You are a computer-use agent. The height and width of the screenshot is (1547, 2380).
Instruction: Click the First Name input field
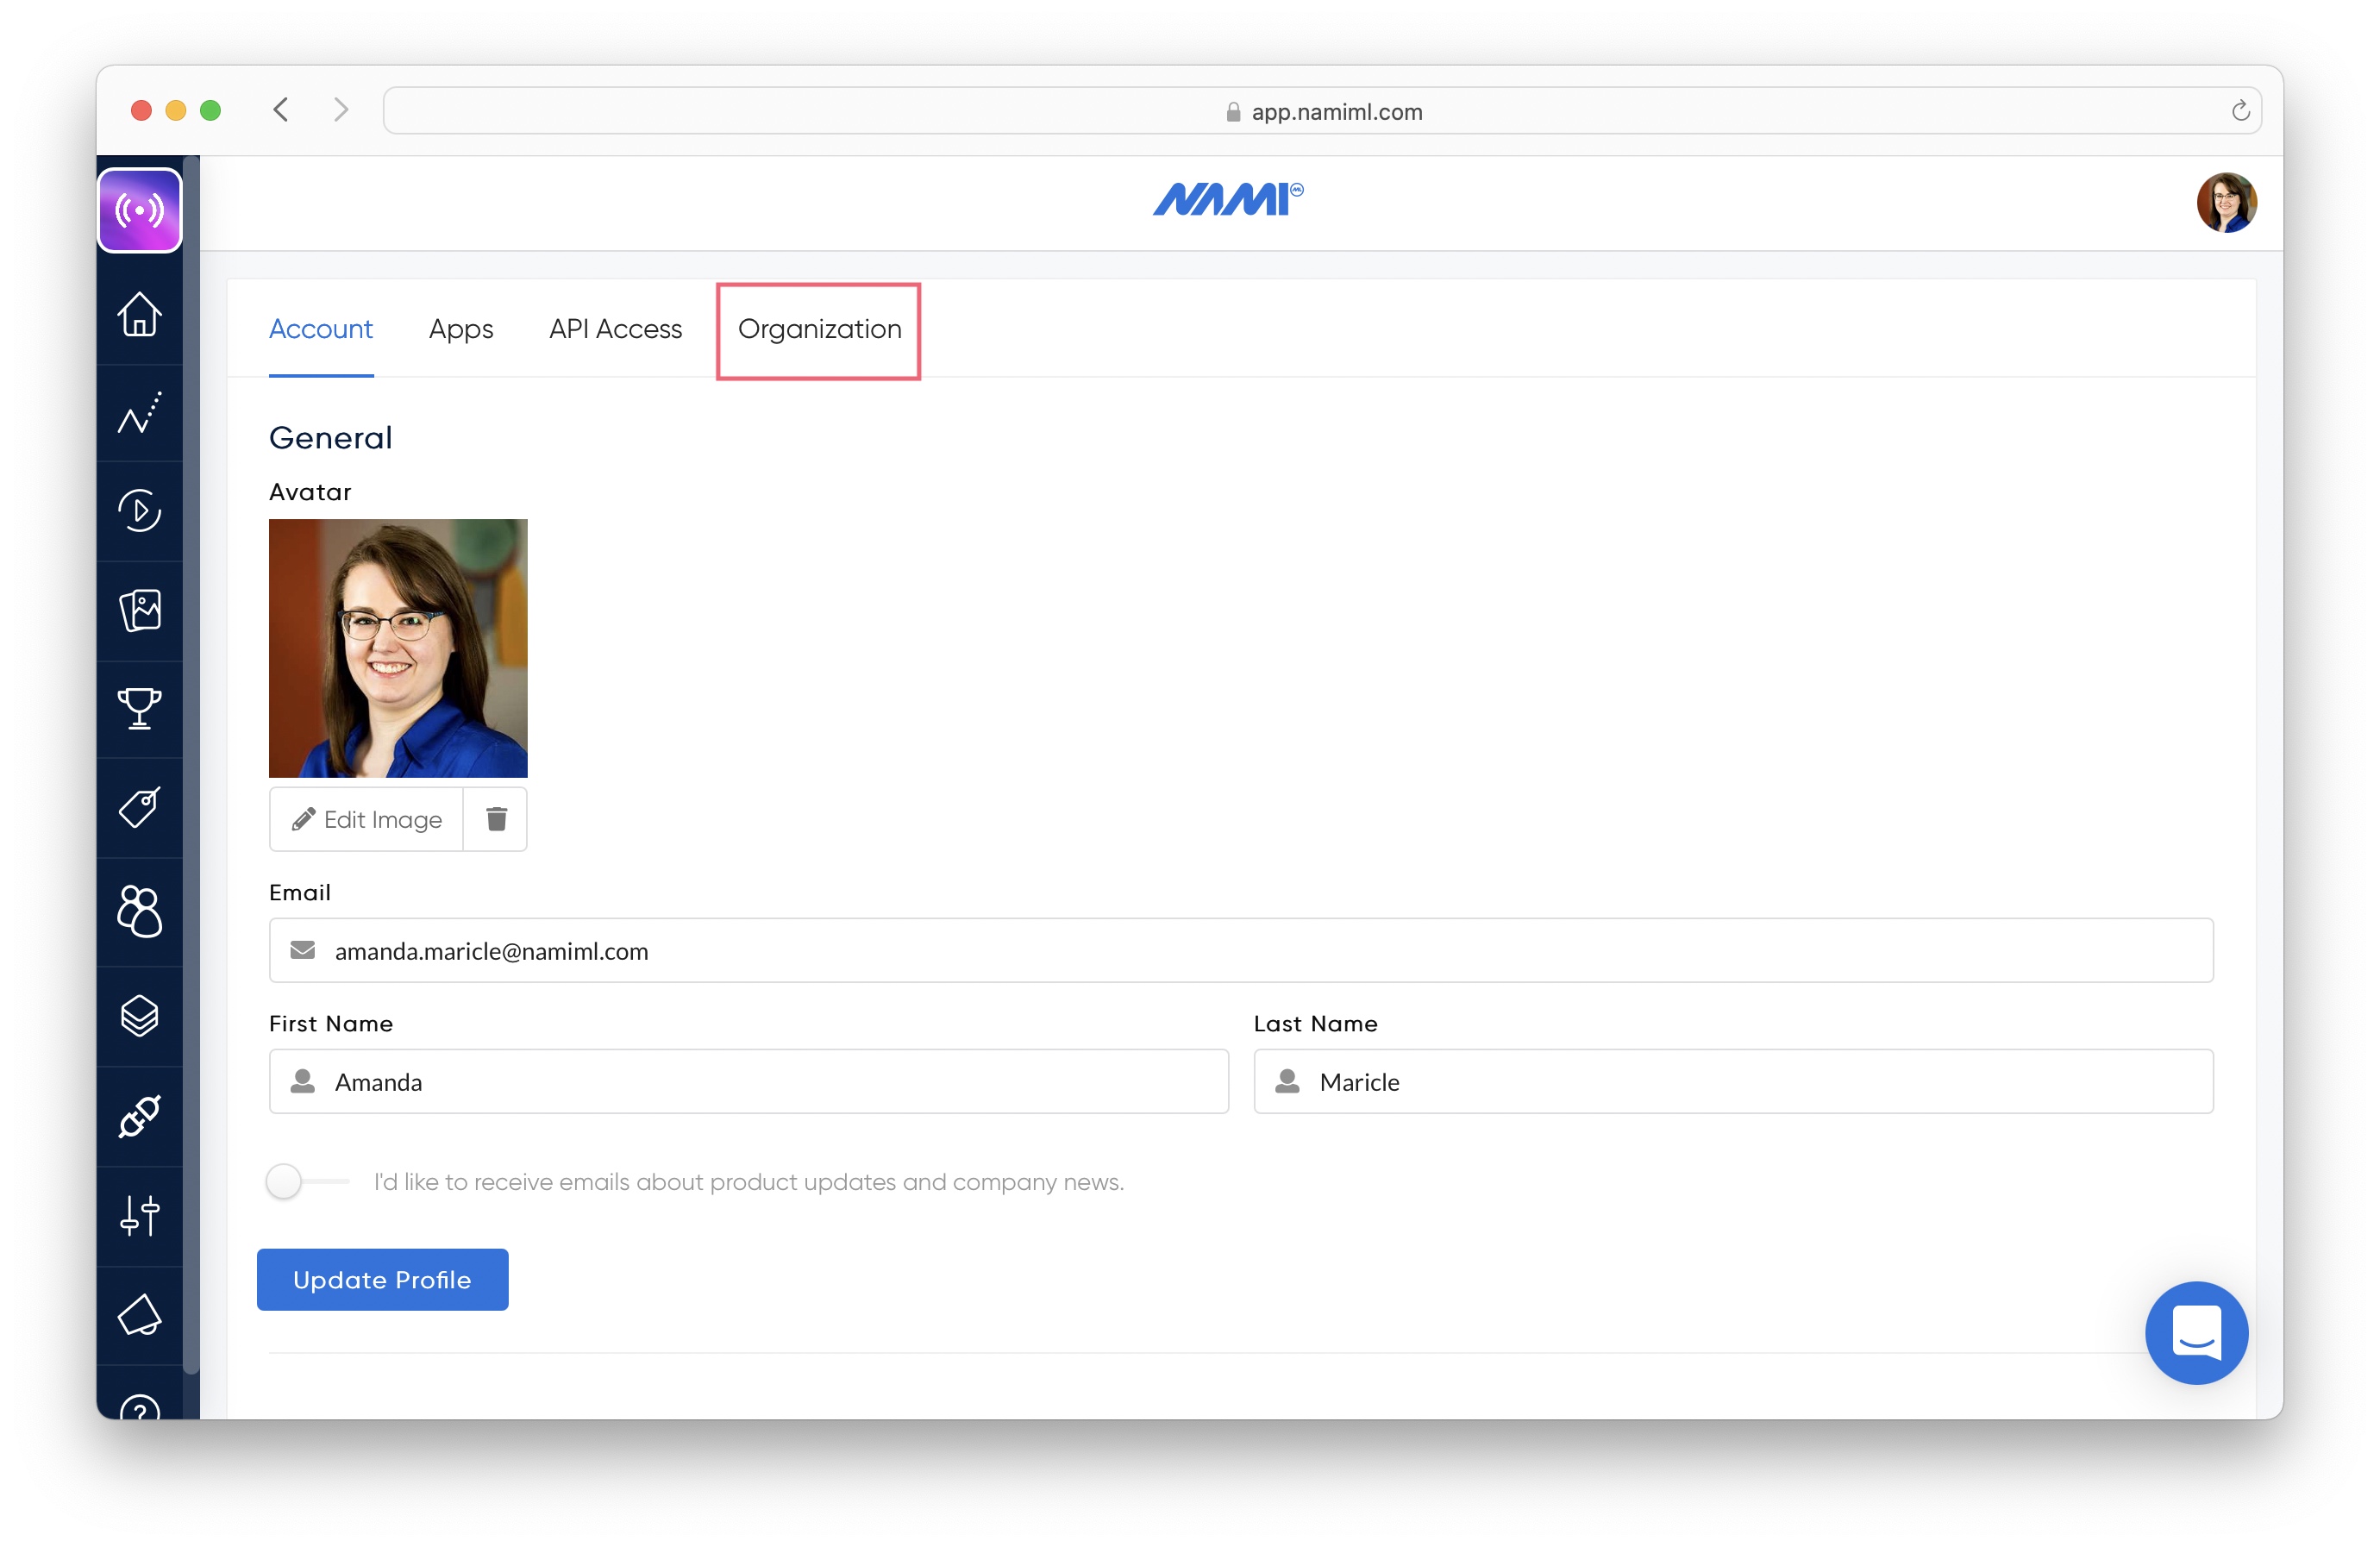pos(748,1081)
